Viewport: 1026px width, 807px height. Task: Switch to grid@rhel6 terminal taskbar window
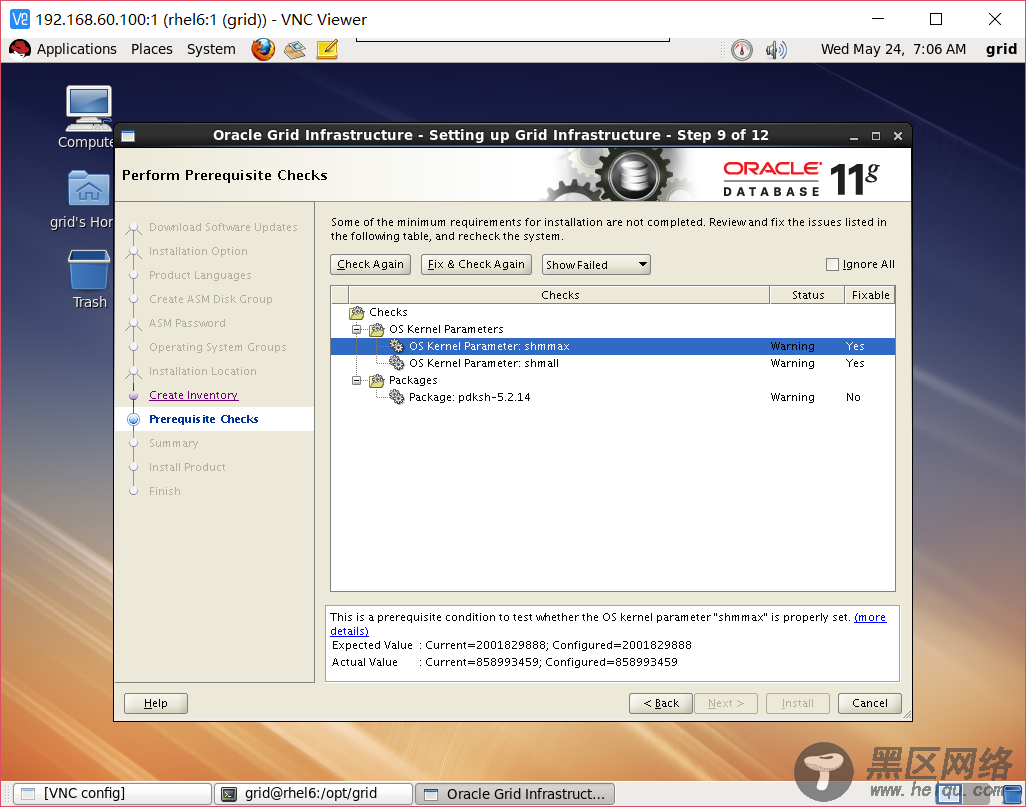(314, 794)
